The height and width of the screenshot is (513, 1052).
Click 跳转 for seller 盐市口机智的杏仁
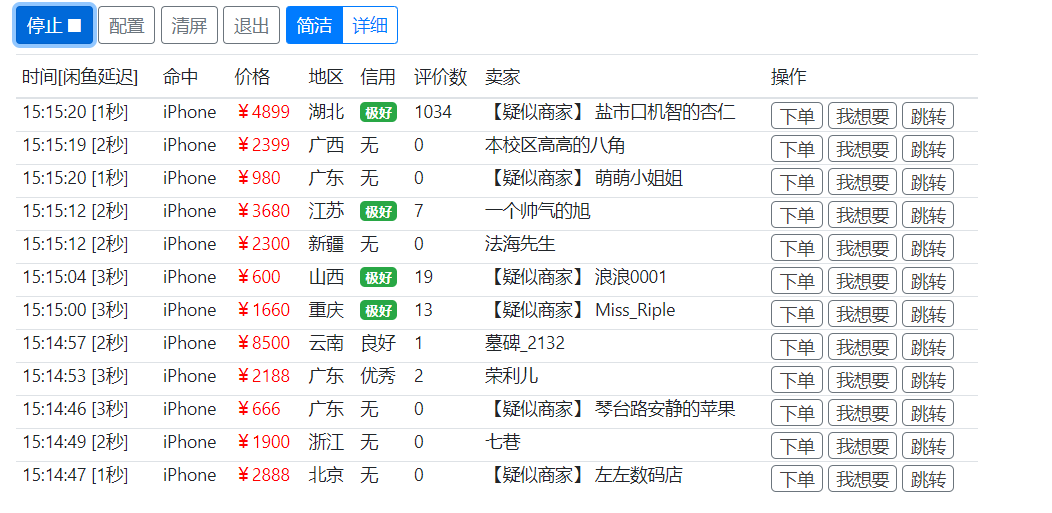tap(927, 116)
